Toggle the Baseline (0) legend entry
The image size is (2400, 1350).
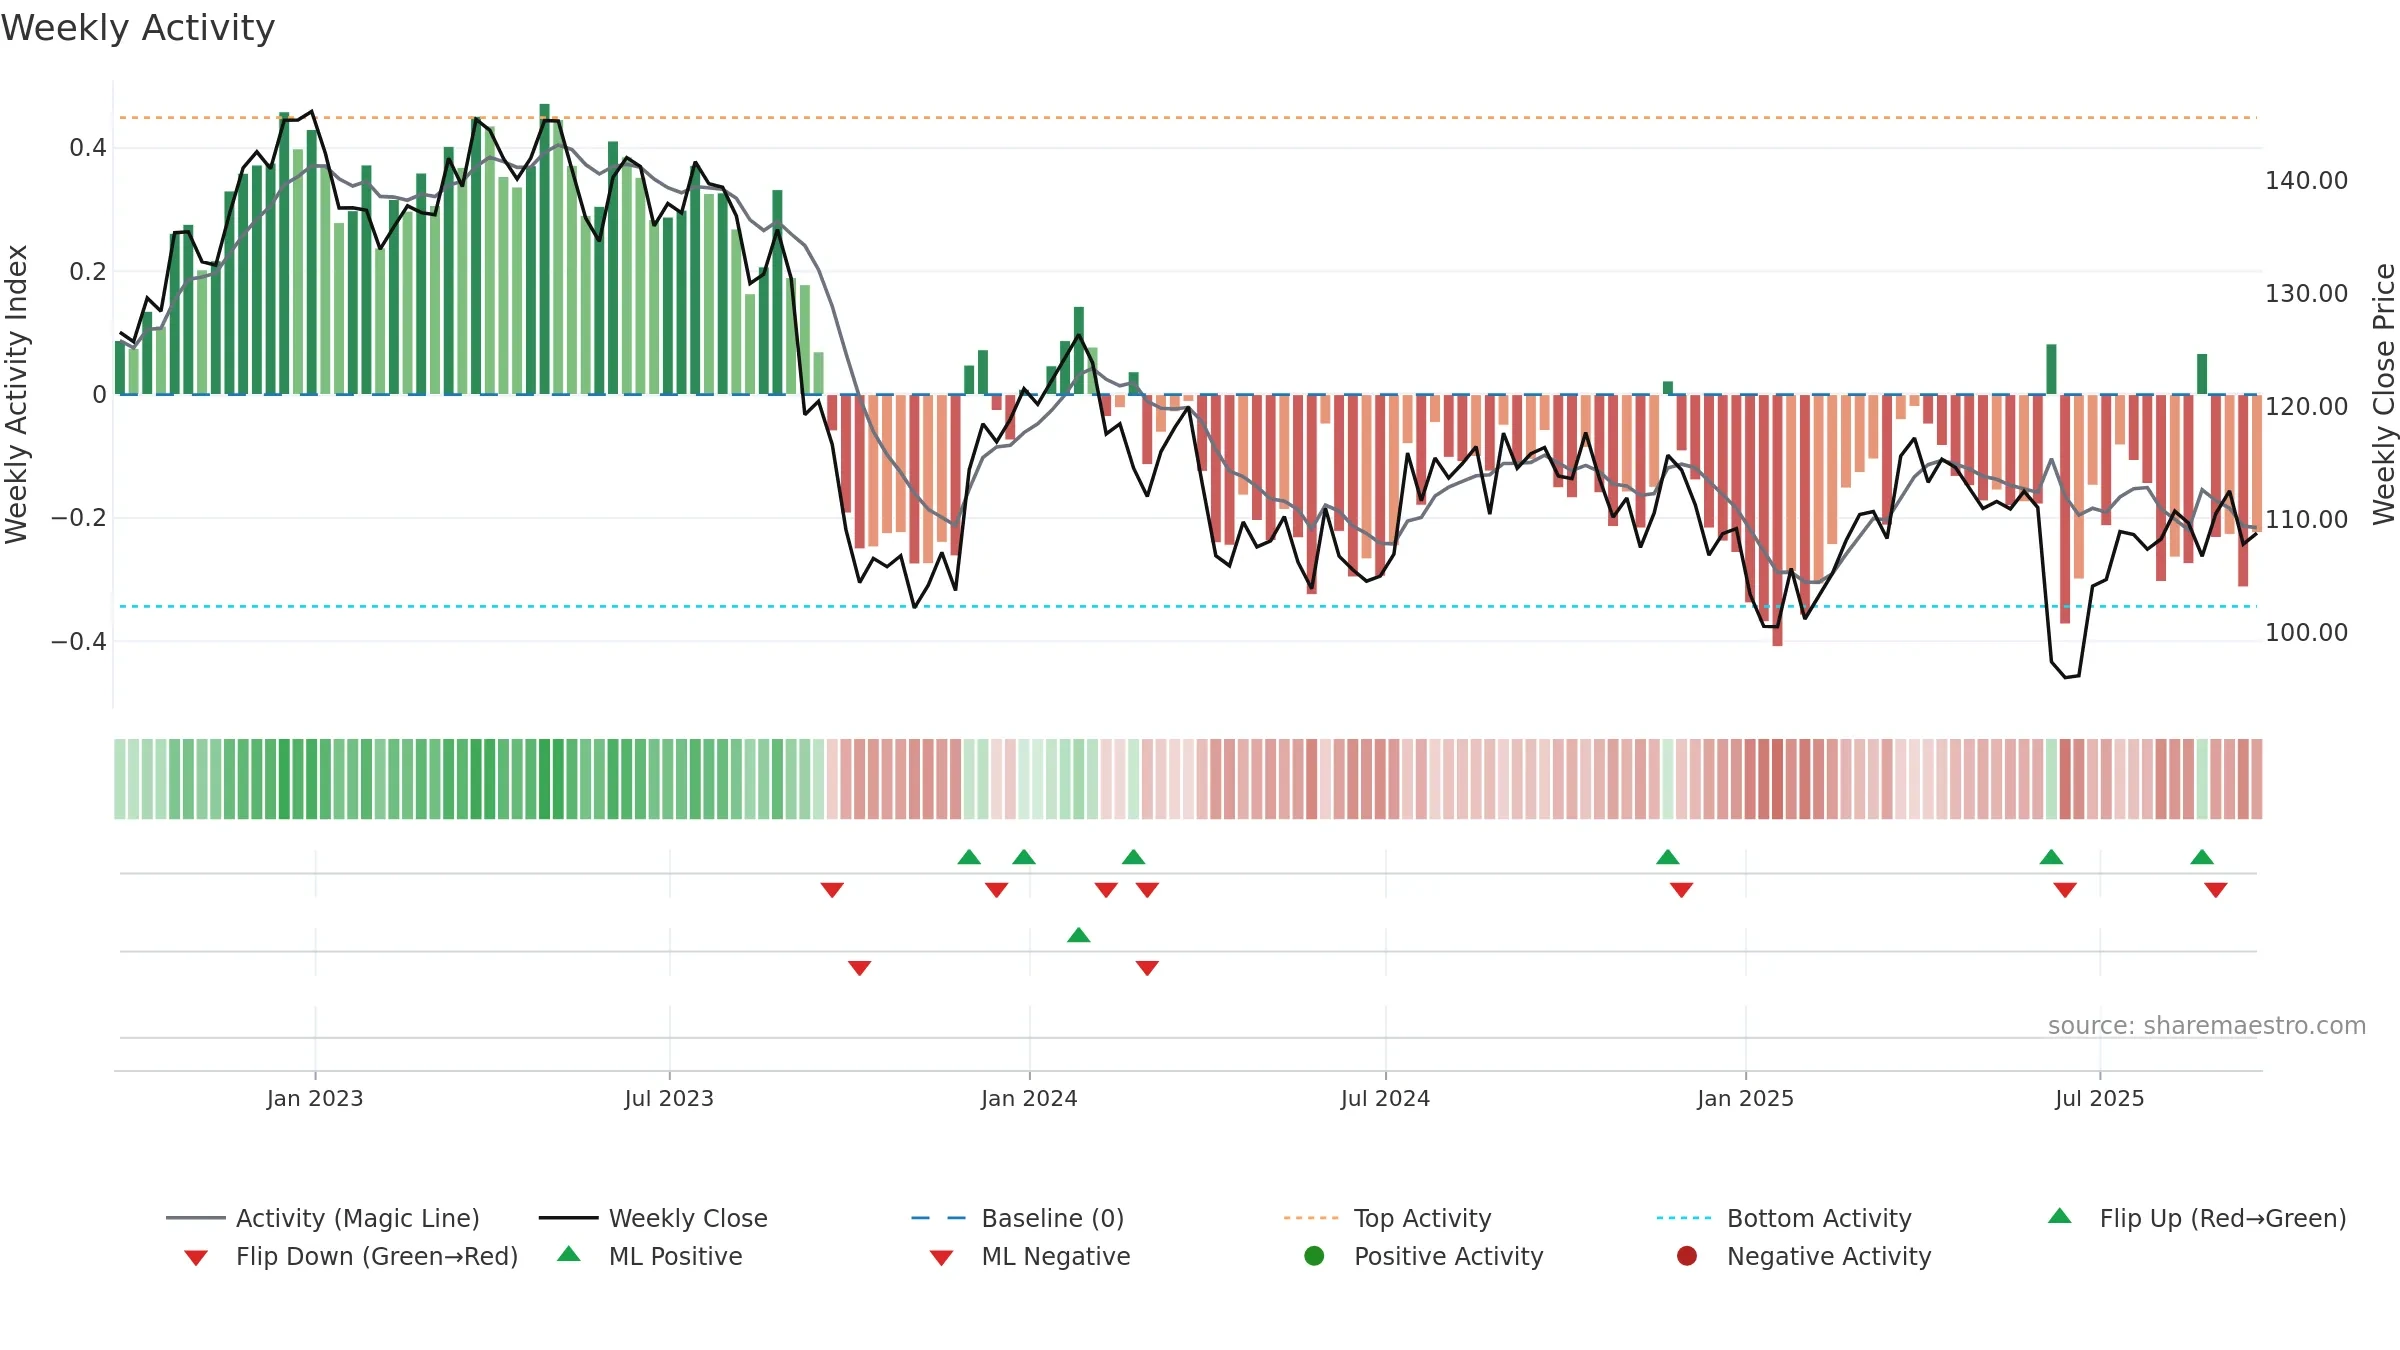(1018, 1218)
